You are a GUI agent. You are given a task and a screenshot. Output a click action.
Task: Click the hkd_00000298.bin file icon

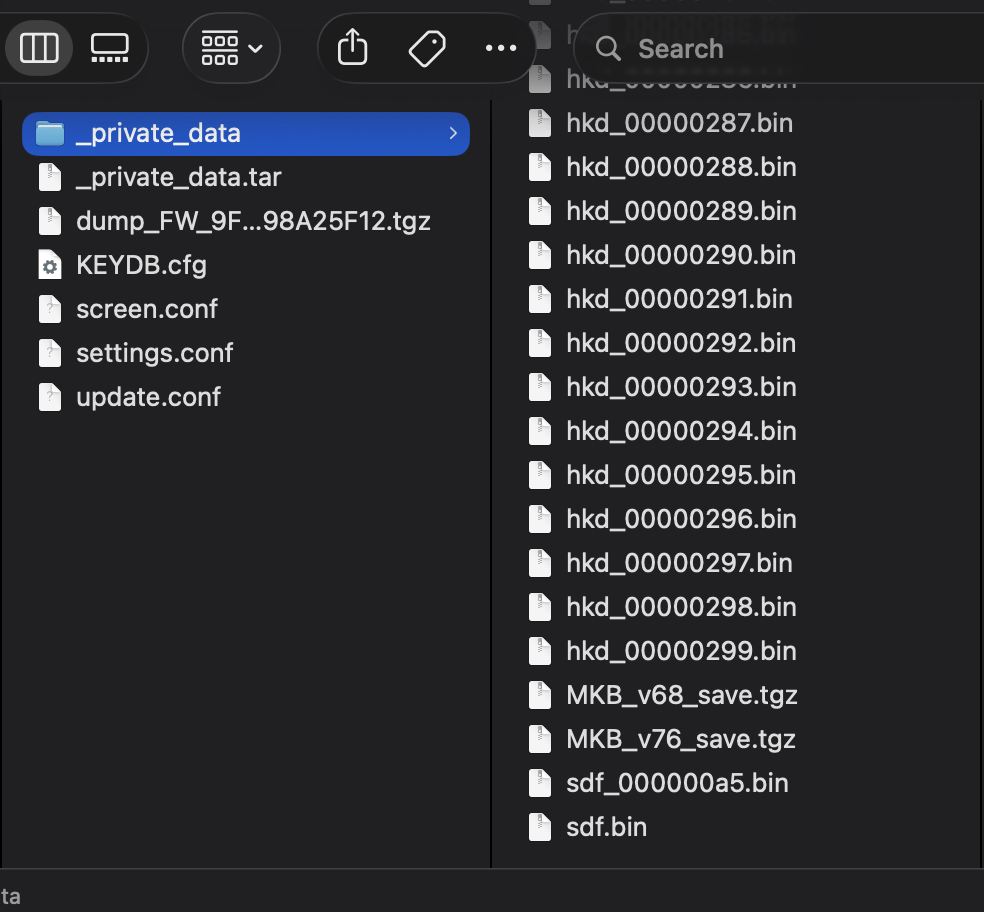pyautogui.click(x=540, y=607)
